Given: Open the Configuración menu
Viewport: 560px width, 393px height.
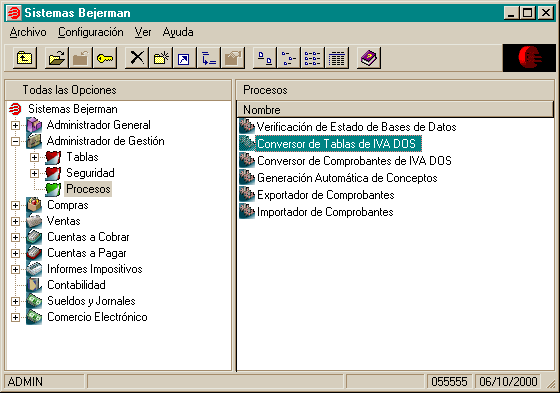Looking at the screenshot, I should tap(91, 32).
